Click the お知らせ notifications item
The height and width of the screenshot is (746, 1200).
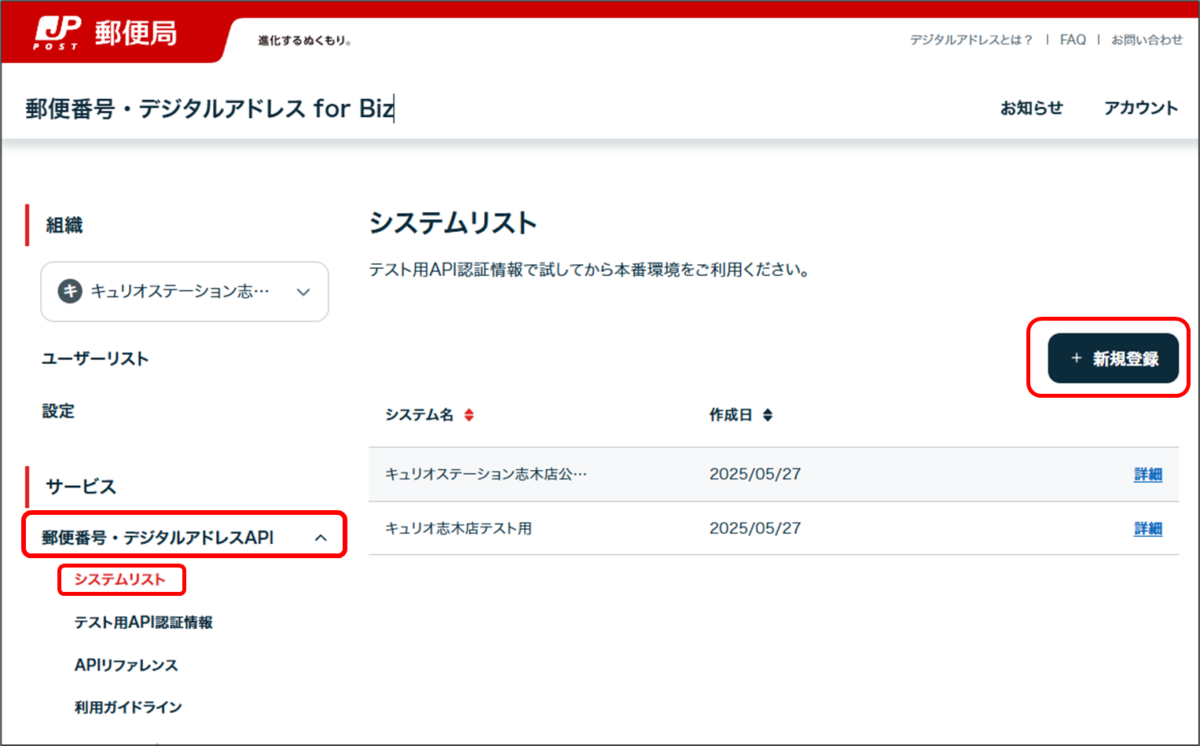[1031, 107]
